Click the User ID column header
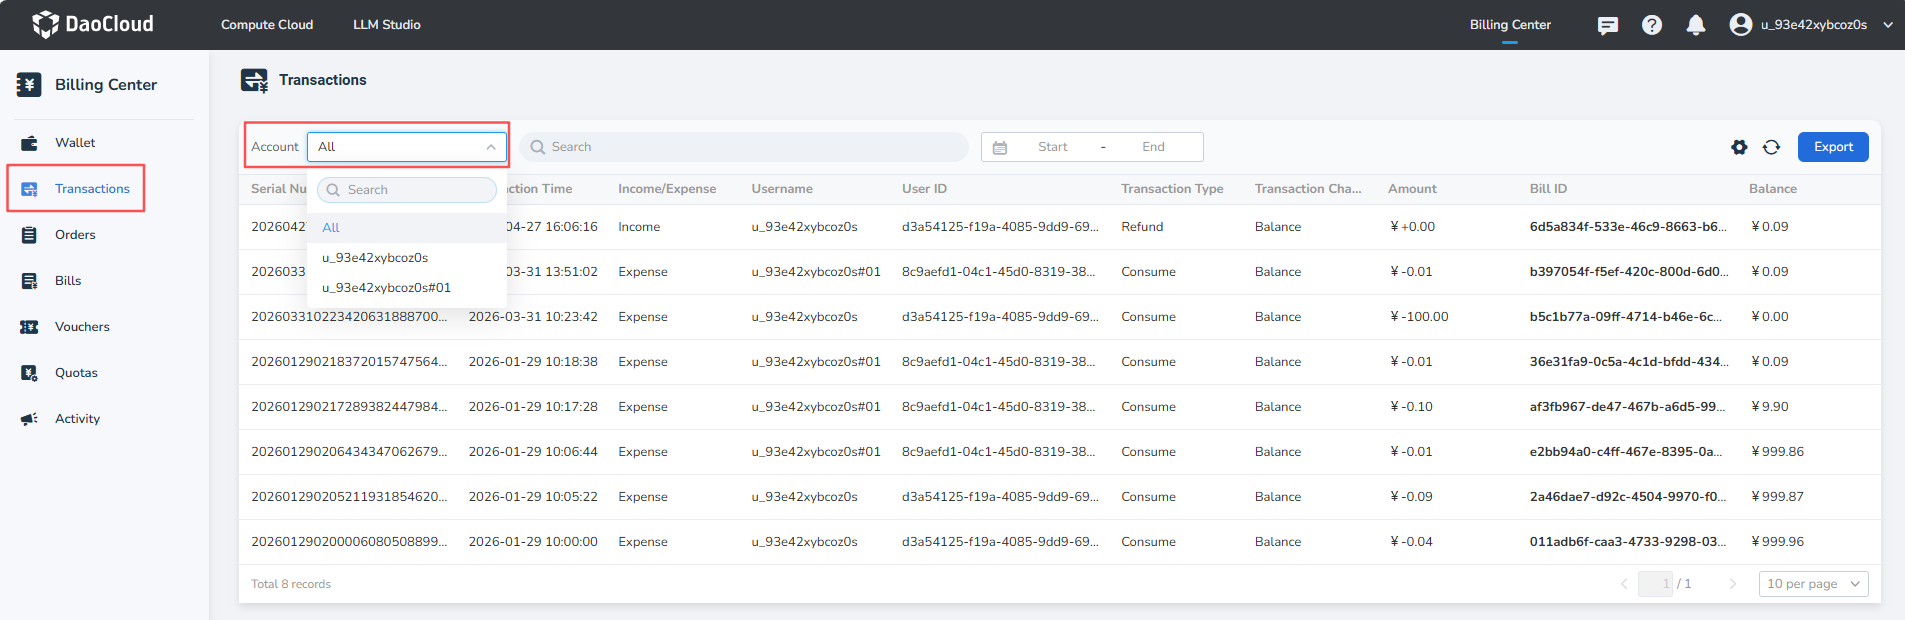 click(x=924, y=189)
